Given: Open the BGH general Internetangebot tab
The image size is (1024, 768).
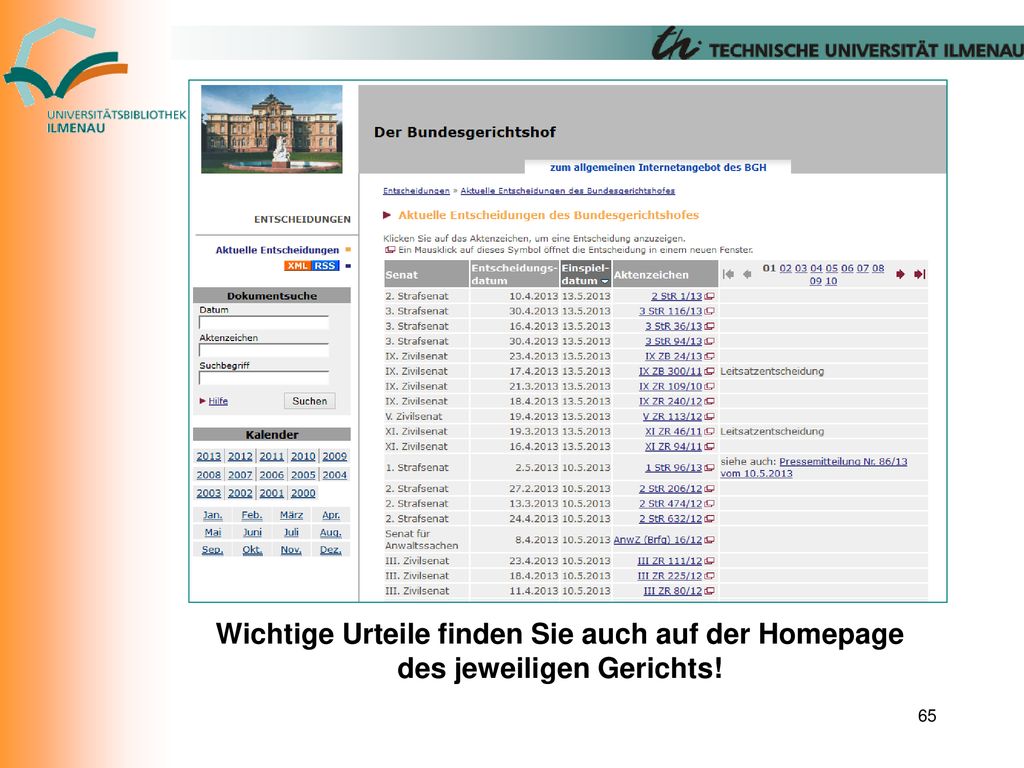Looking at the screenshot, I should [x=658, y=167].
